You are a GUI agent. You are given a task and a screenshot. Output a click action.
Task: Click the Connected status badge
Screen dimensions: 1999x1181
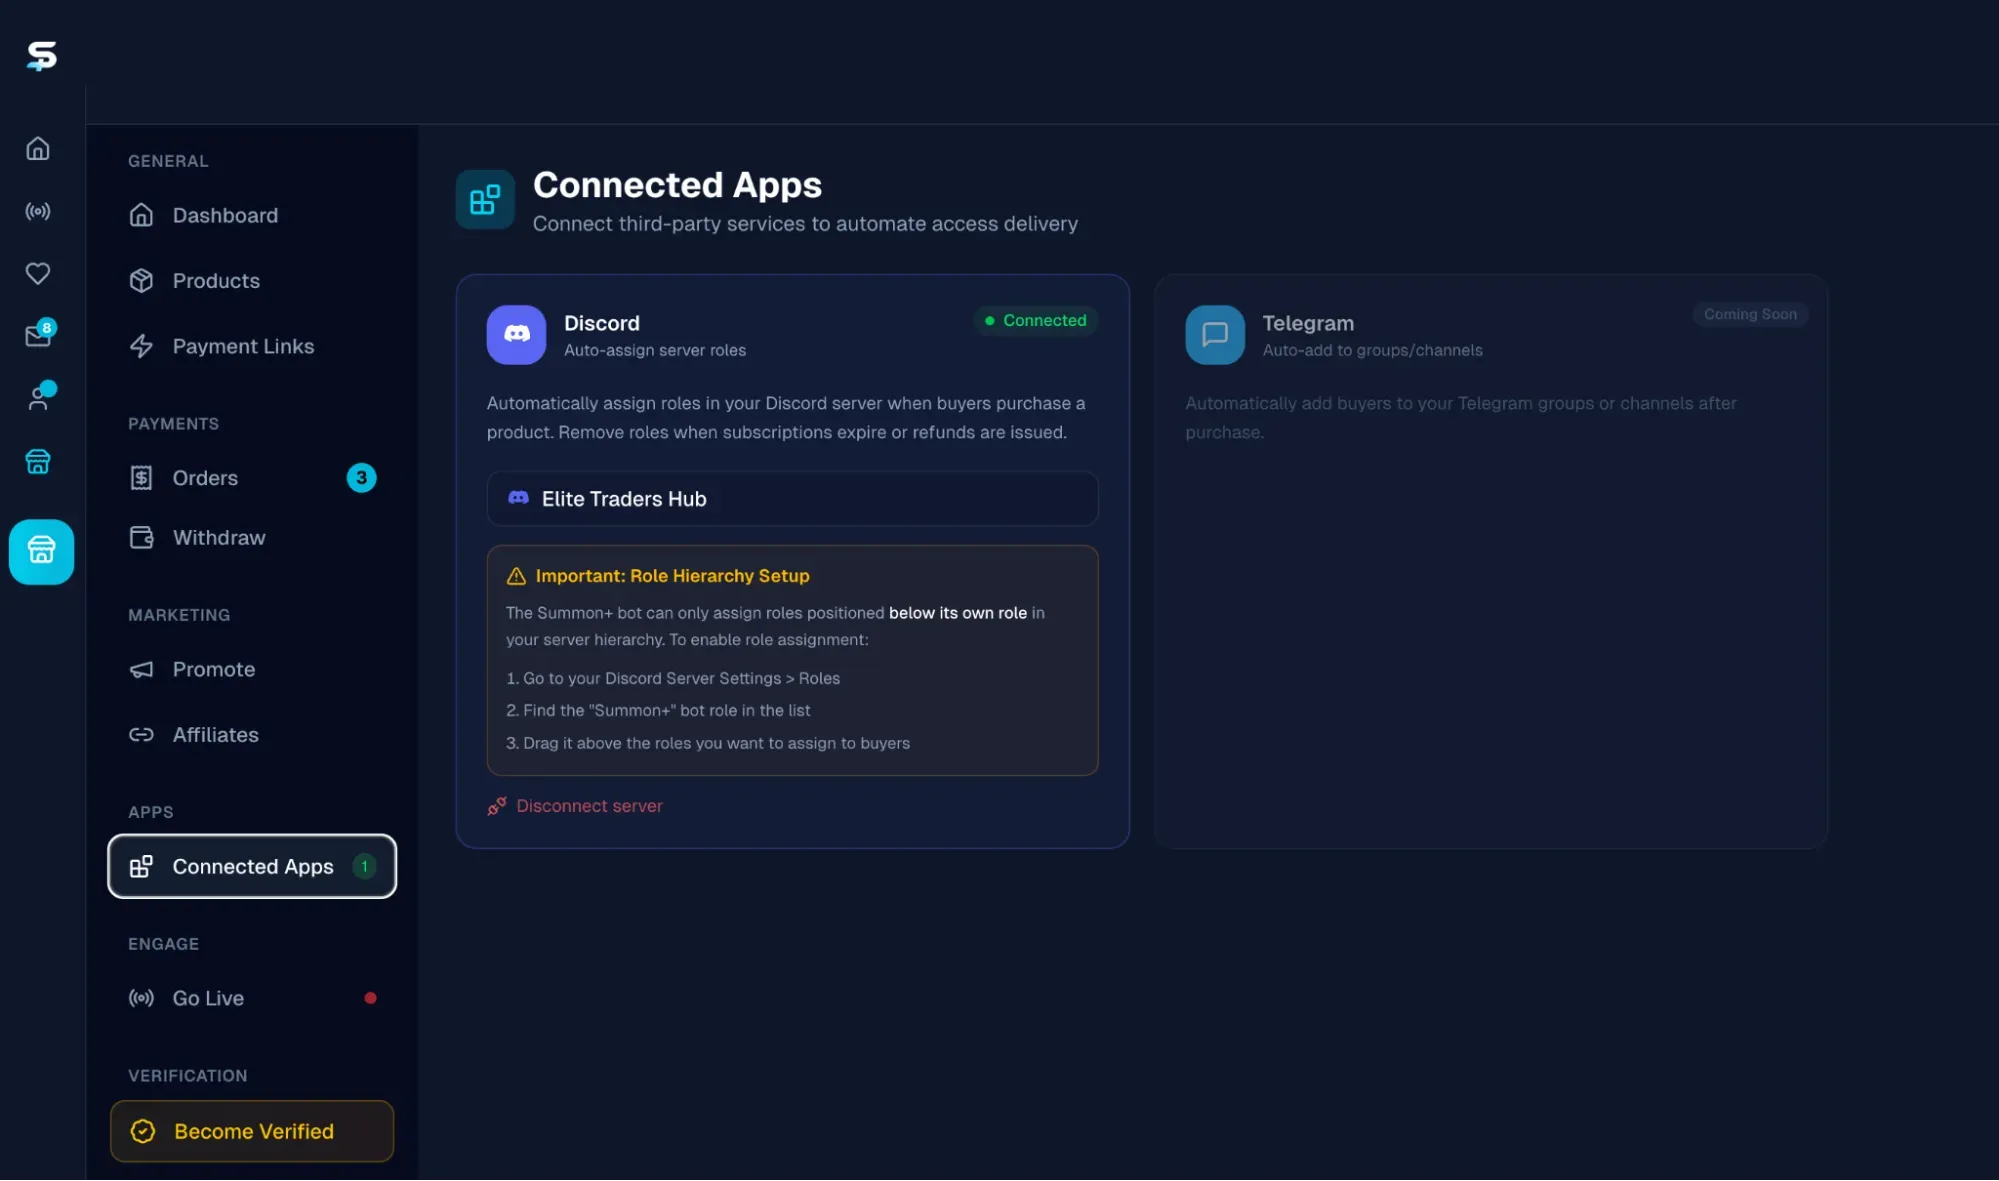(1035, 320)
